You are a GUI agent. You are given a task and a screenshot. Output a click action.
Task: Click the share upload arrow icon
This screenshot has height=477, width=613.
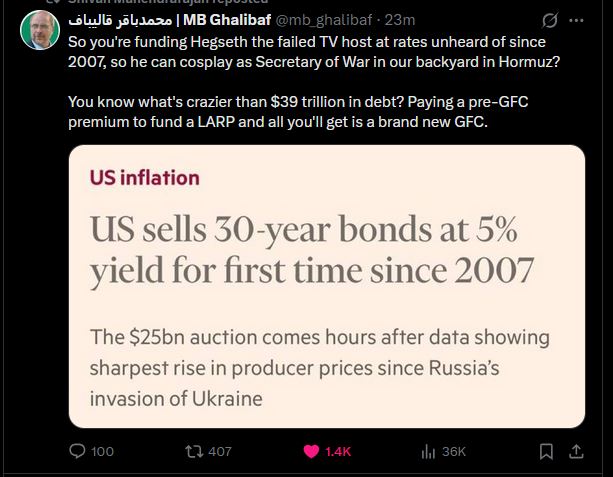pos(576,452)
